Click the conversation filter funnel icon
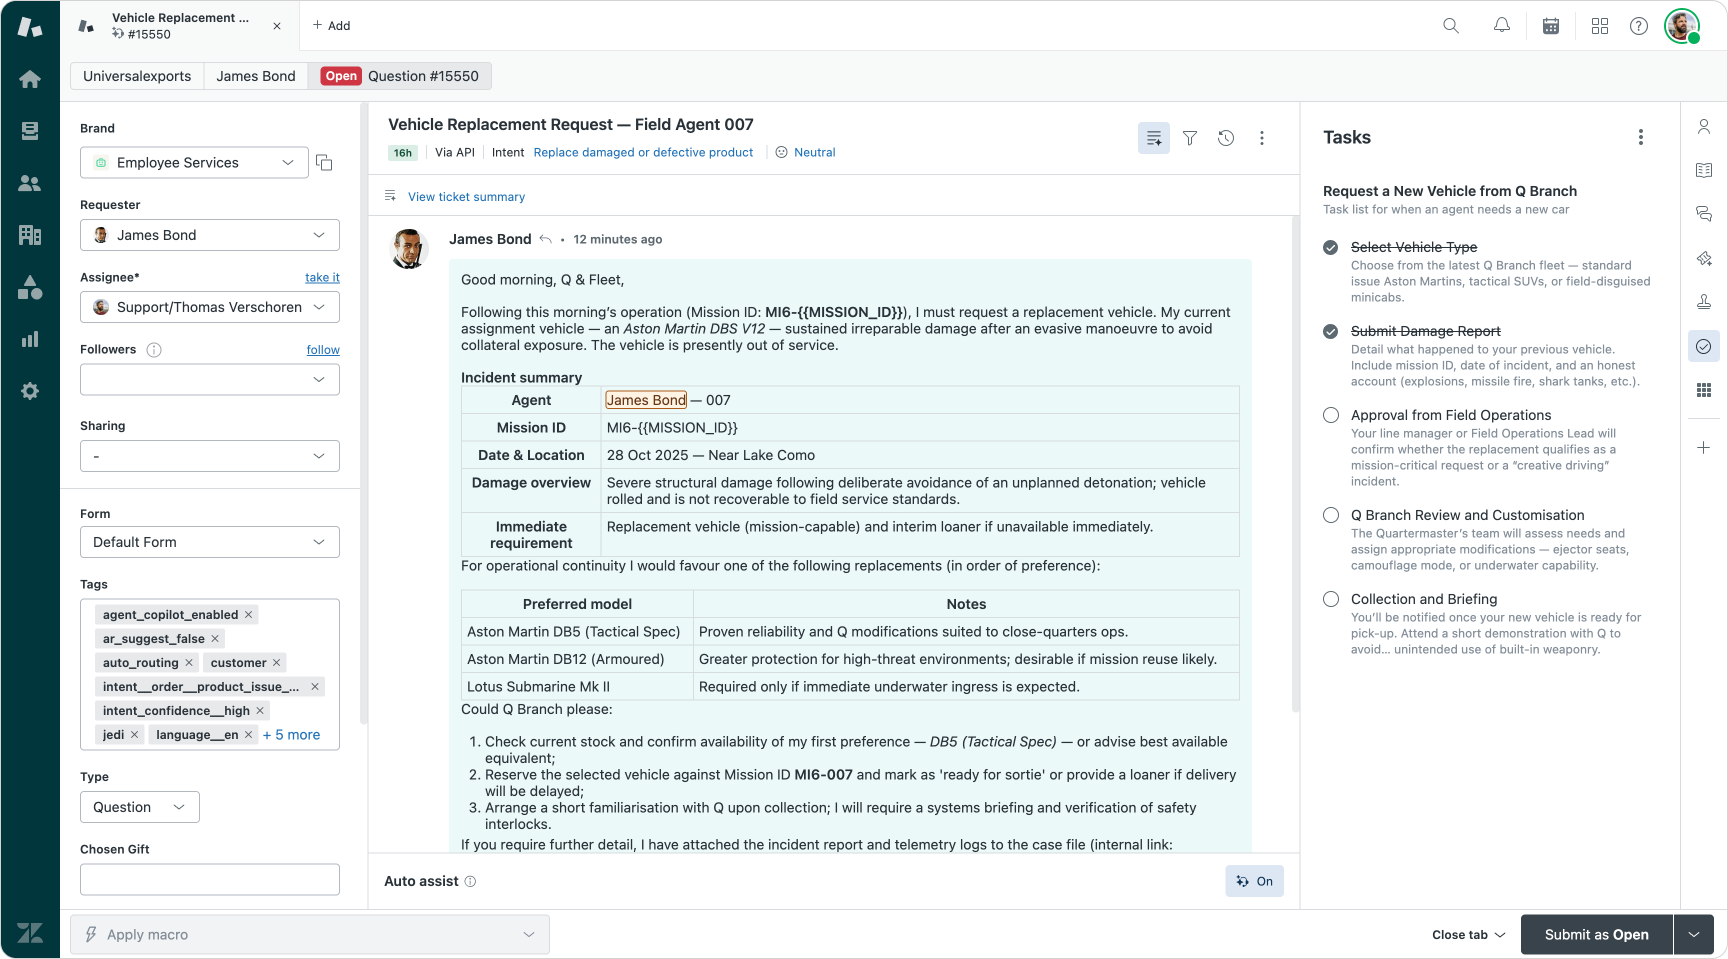Image resolution: width=1728 pixels, height=959 pixels. coord(1190,138)
